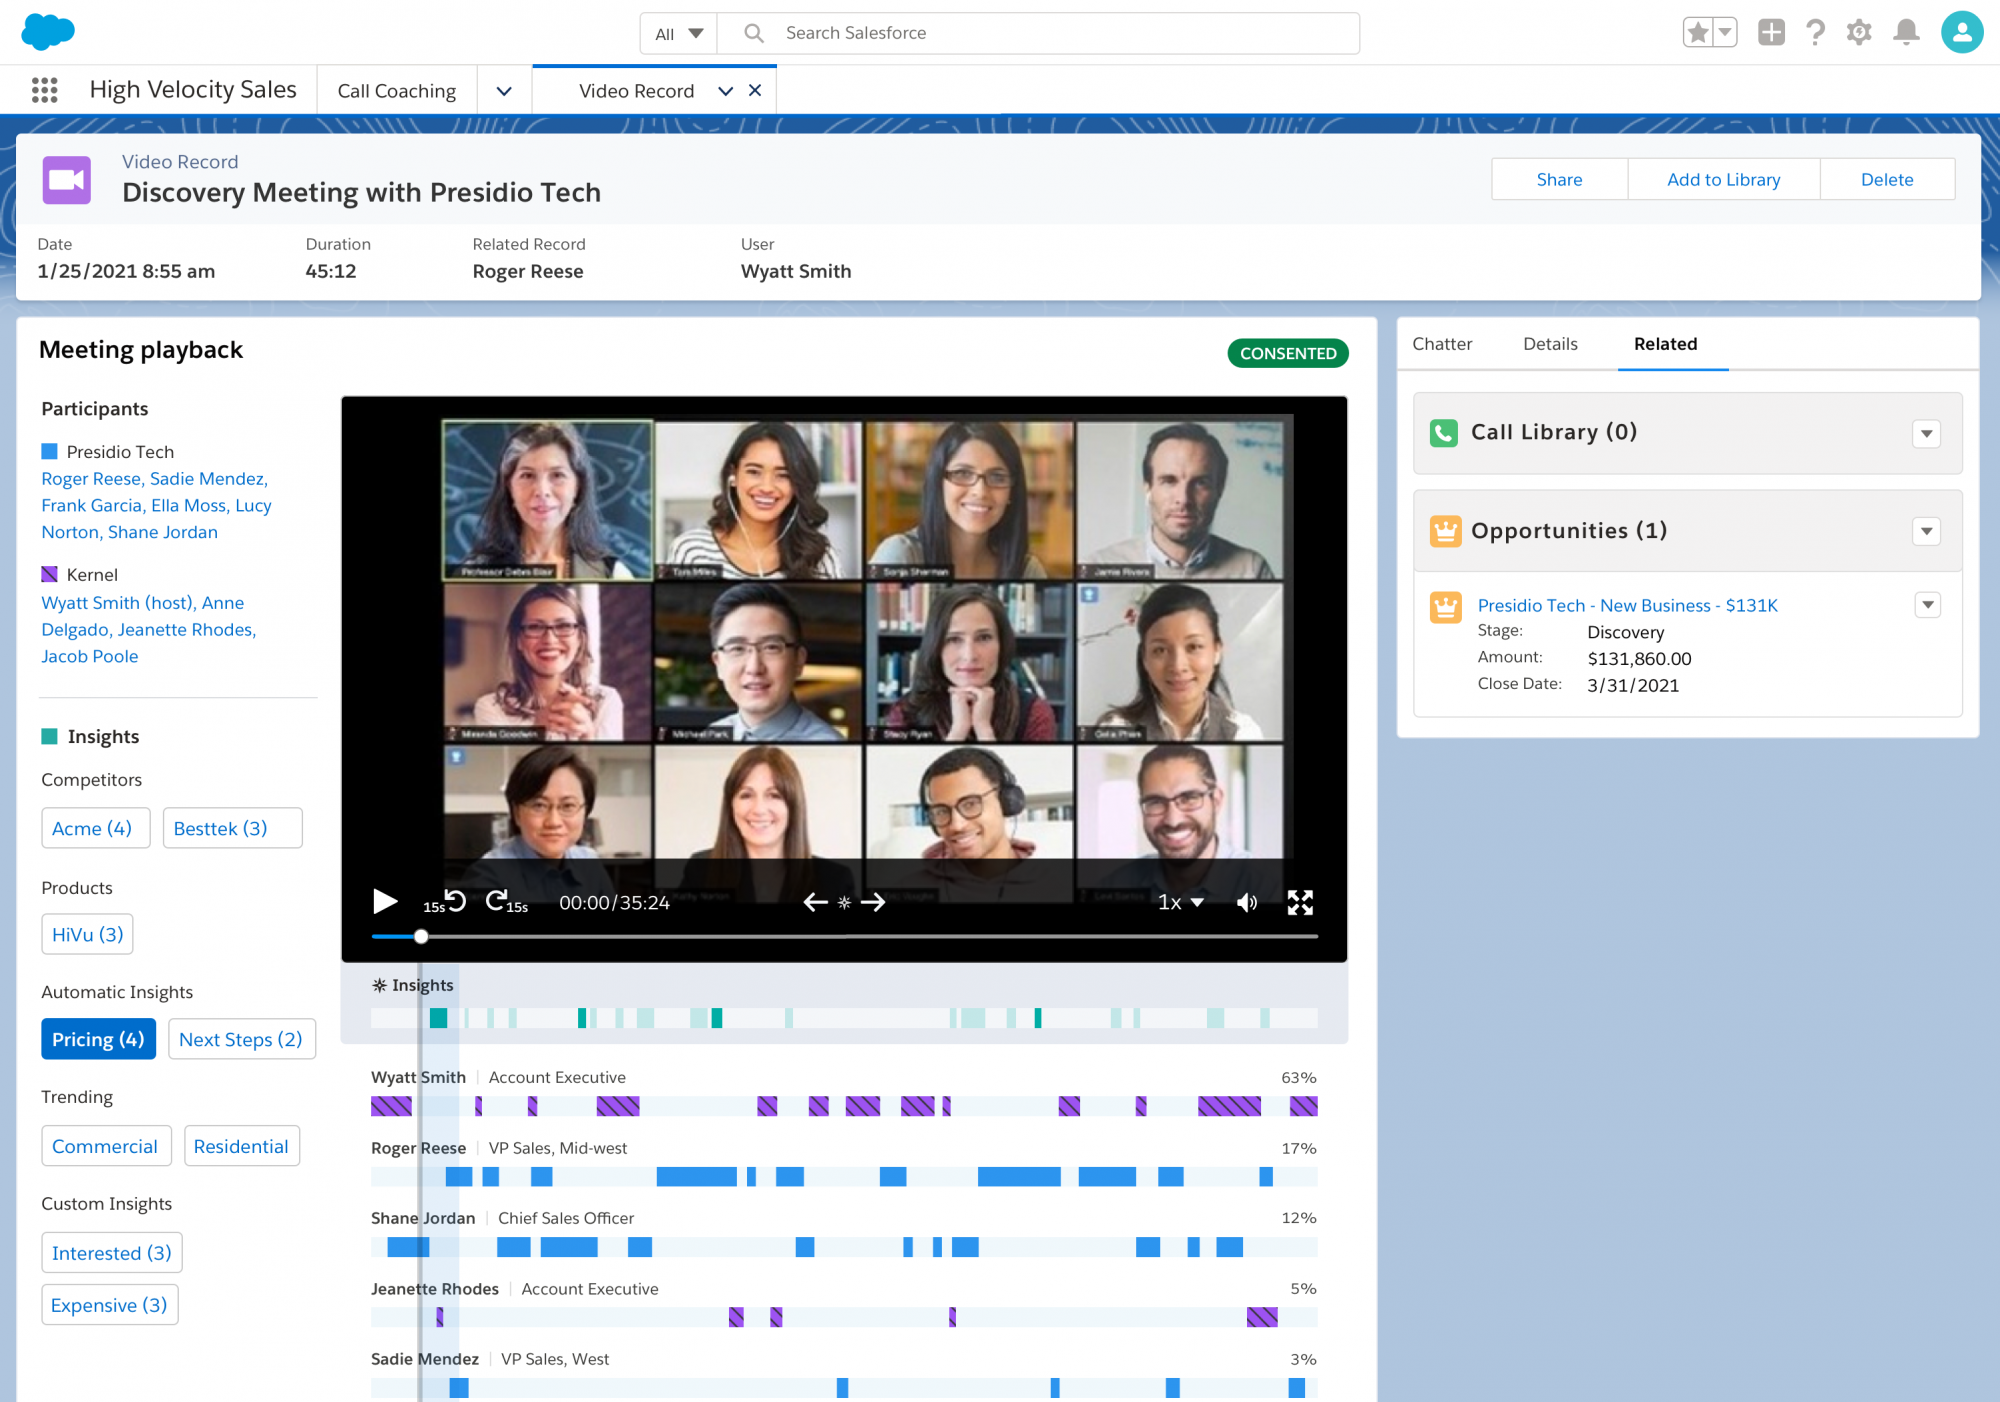The image size is (2000, 1402).
Task: Open Presidio Tech New Business opportunity link
Action: click(x=1627, y=605)
